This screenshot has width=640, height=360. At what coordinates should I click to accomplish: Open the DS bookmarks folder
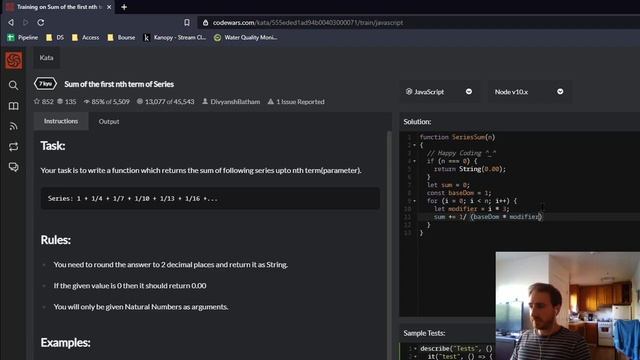[55, 37]
